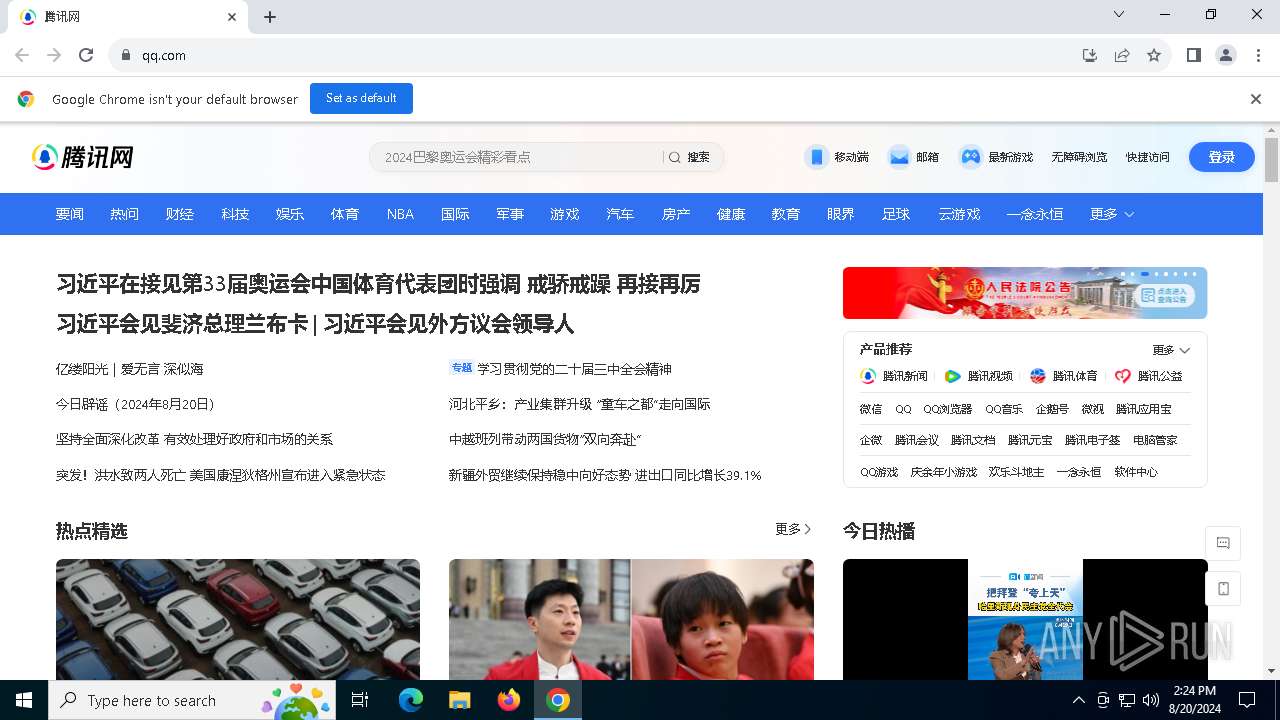
Task: Expand 更多 in navigation bar
Action: [1112, 214]
